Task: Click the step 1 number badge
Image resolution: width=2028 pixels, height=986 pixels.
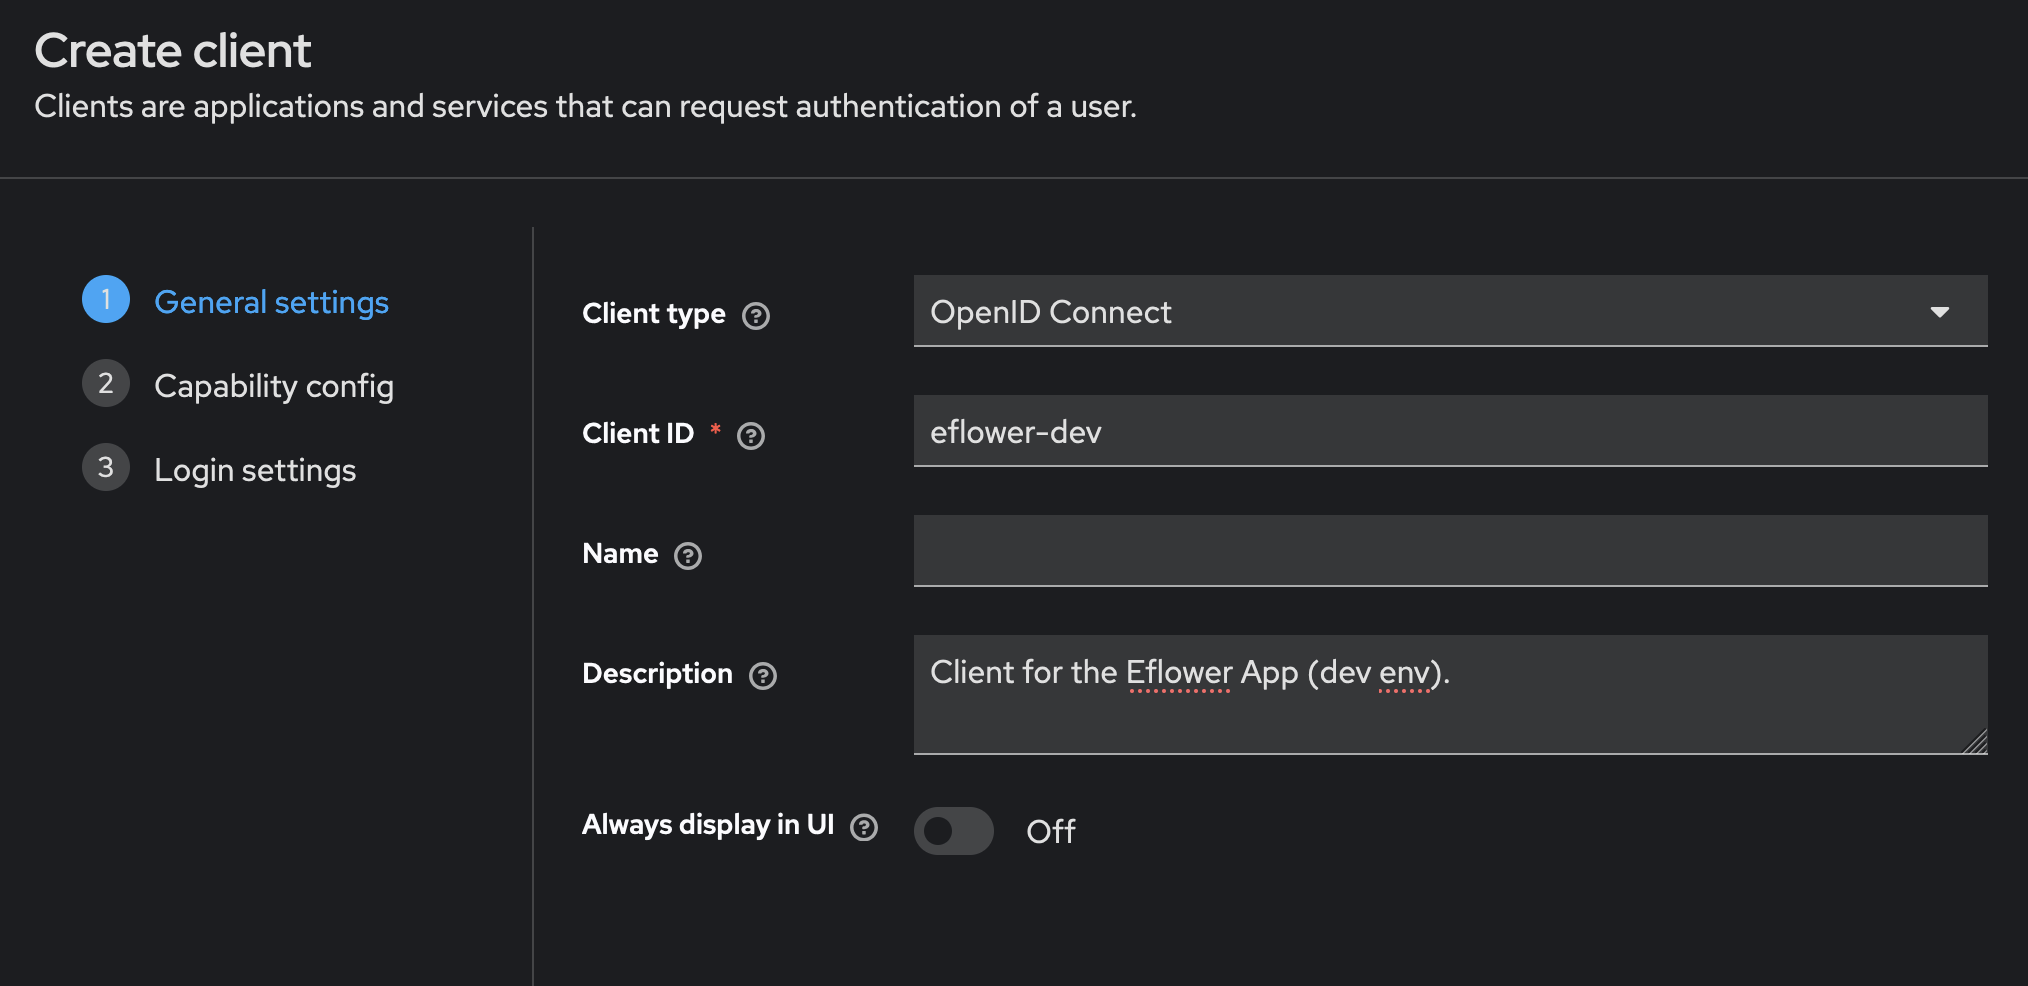Action: [106, 299]
